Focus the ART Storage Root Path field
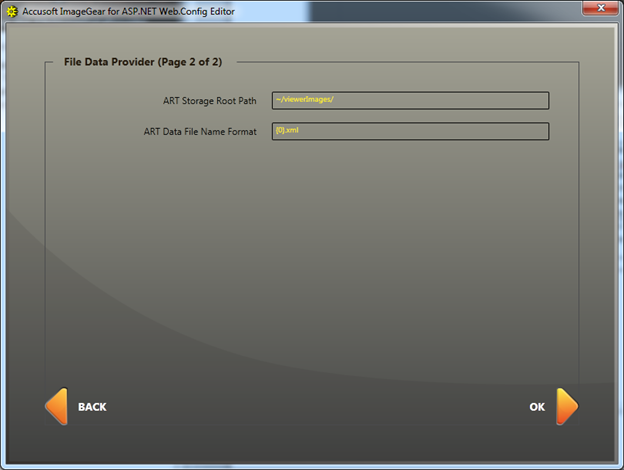624x470 pixels. [410, 101]
